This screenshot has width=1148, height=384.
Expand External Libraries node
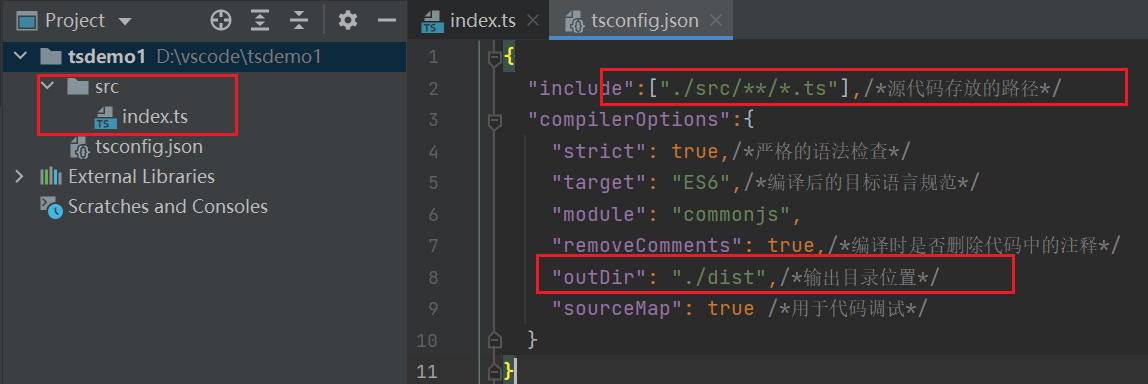(x=20, y=177)
